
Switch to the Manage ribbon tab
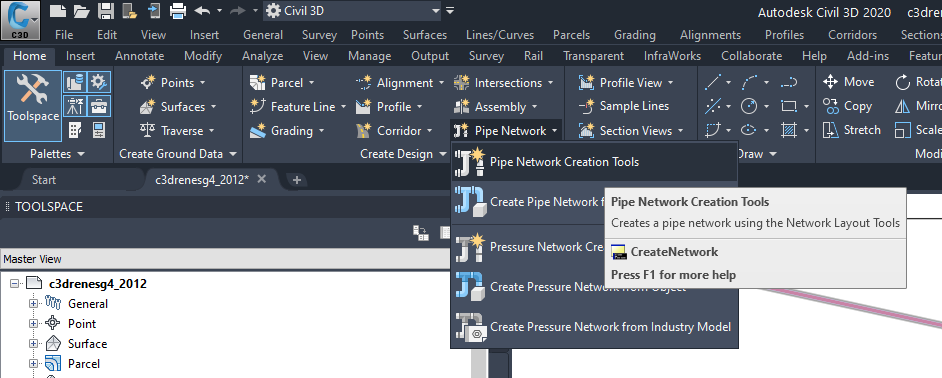(x=369, y=56)
